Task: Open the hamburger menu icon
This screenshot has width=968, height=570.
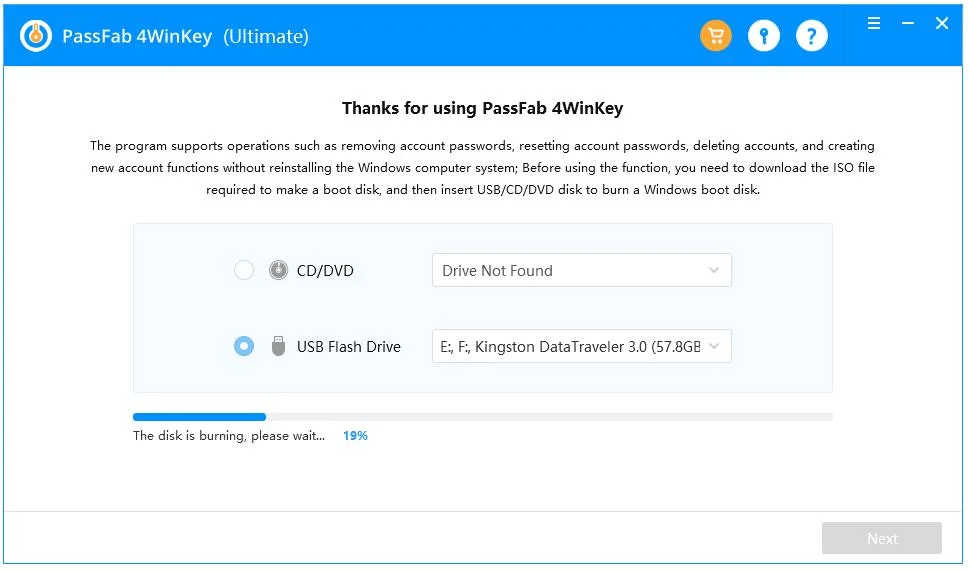Action: pos(874,23)
